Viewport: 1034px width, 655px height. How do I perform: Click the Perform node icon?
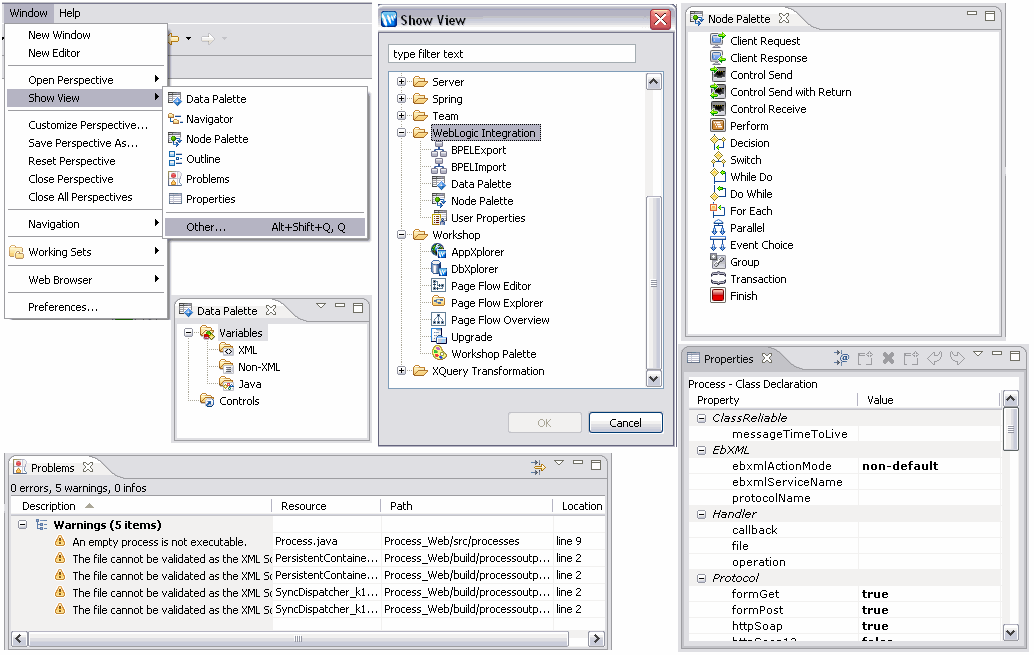[x=717, y=125]
